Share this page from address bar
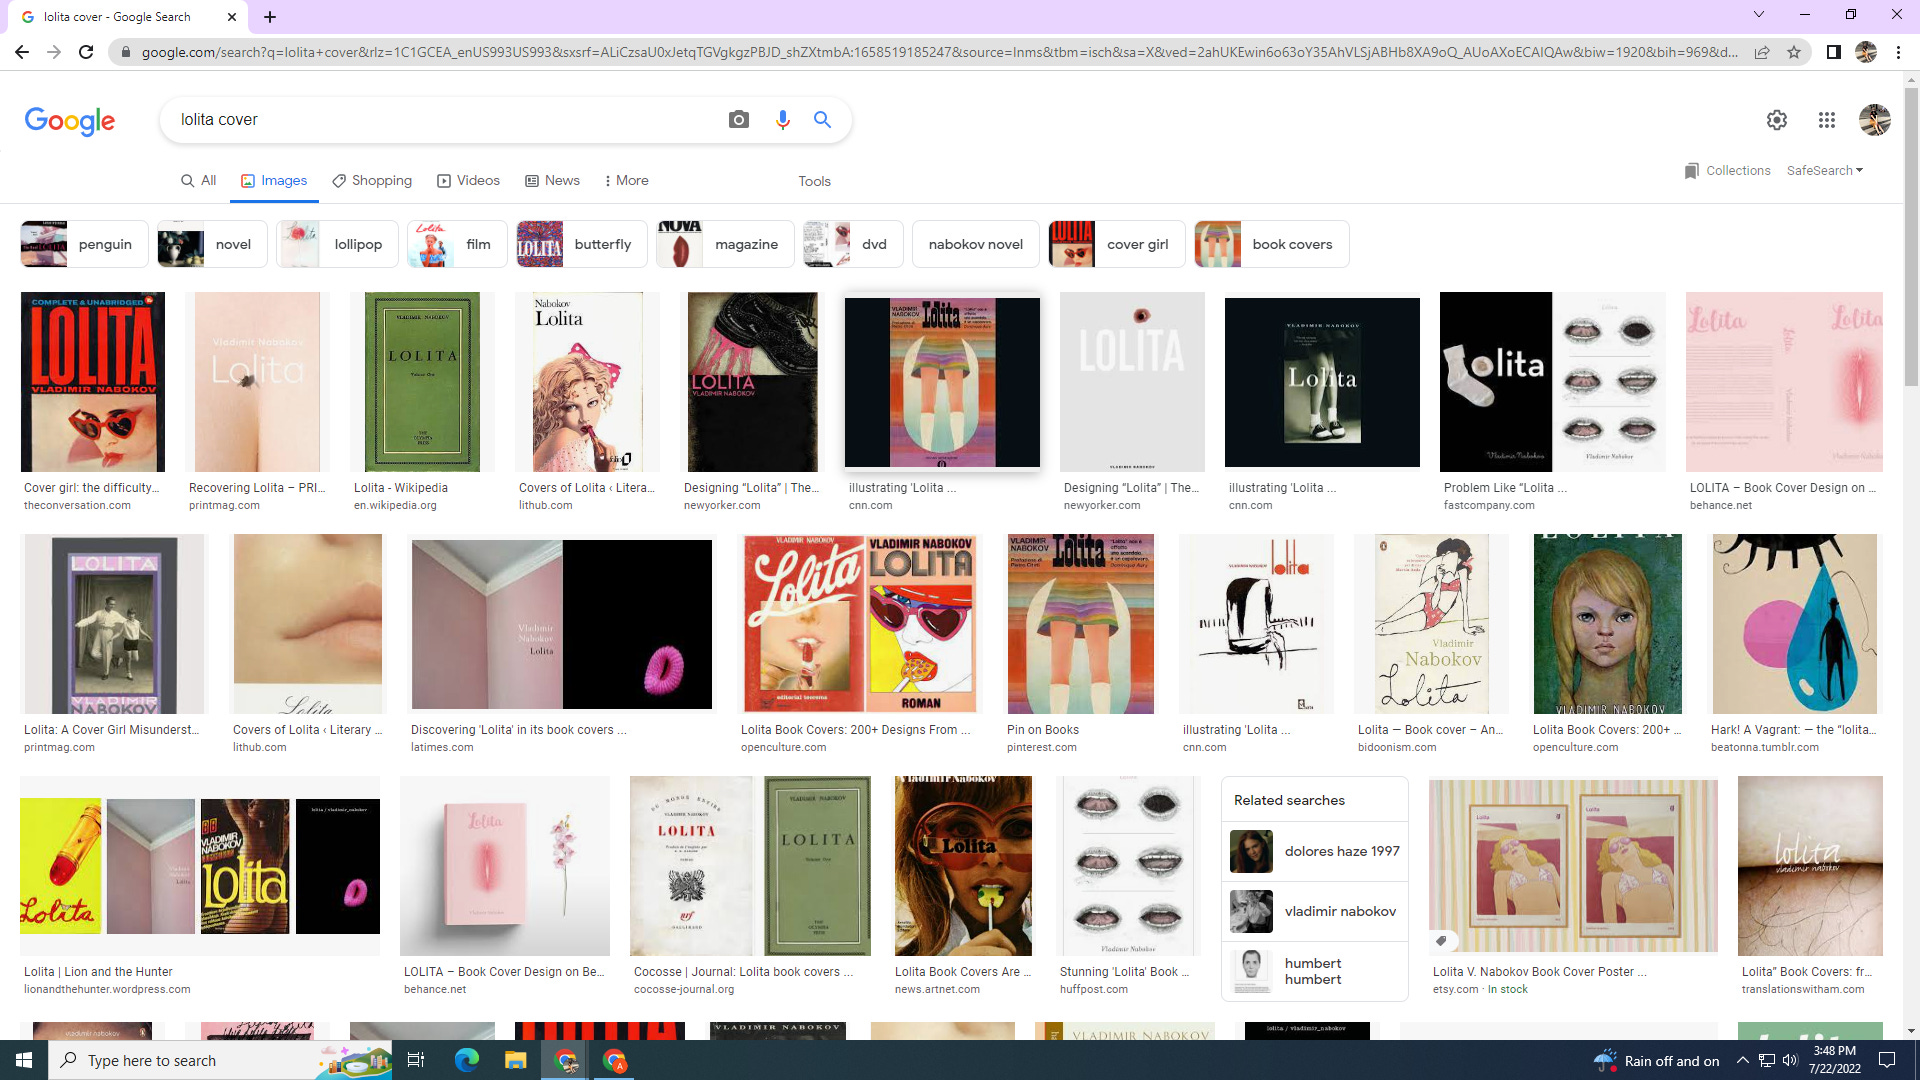 (1762, 52)
